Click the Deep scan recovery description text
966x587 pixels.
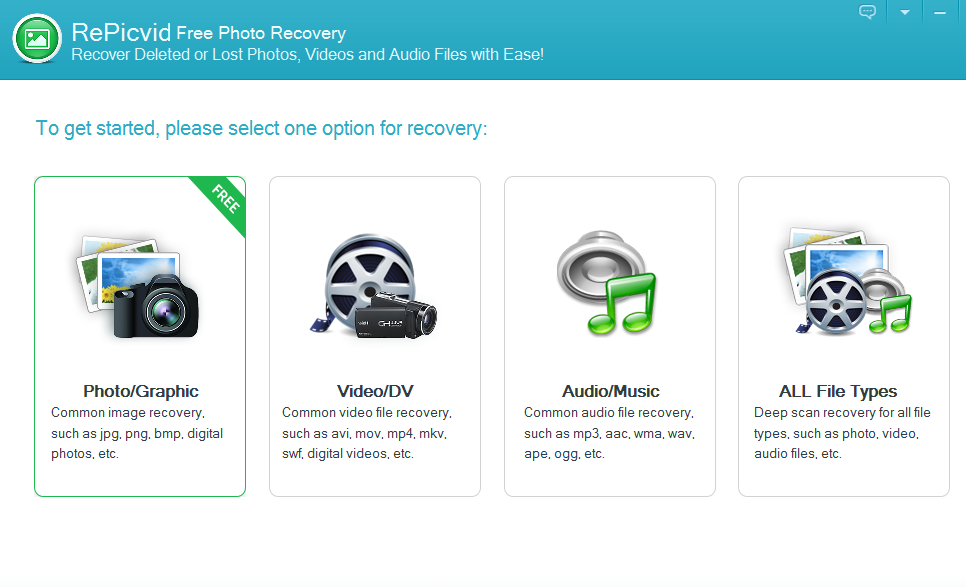pyautogui.click(x=842, y=433)
